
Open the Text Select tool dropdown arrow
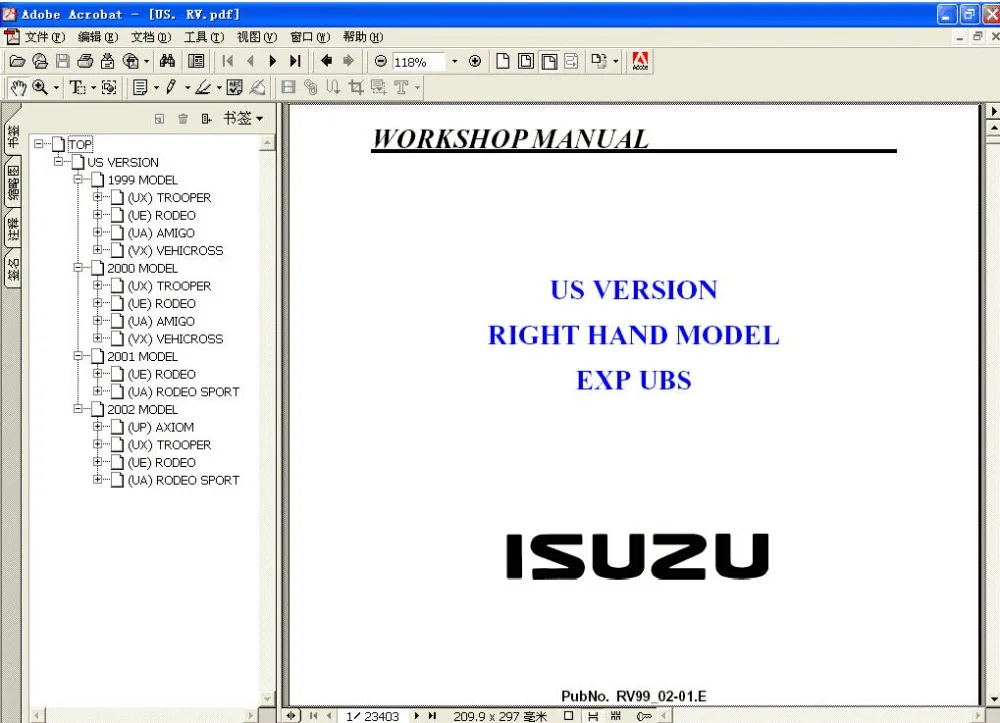[93, 88]
